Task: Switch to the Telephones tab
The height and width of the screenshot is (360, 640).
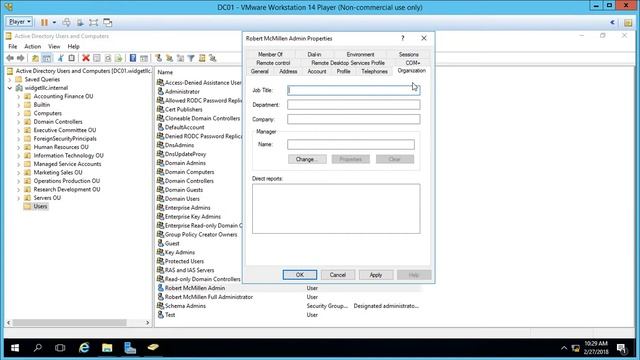Action: [x=374, y=71]
